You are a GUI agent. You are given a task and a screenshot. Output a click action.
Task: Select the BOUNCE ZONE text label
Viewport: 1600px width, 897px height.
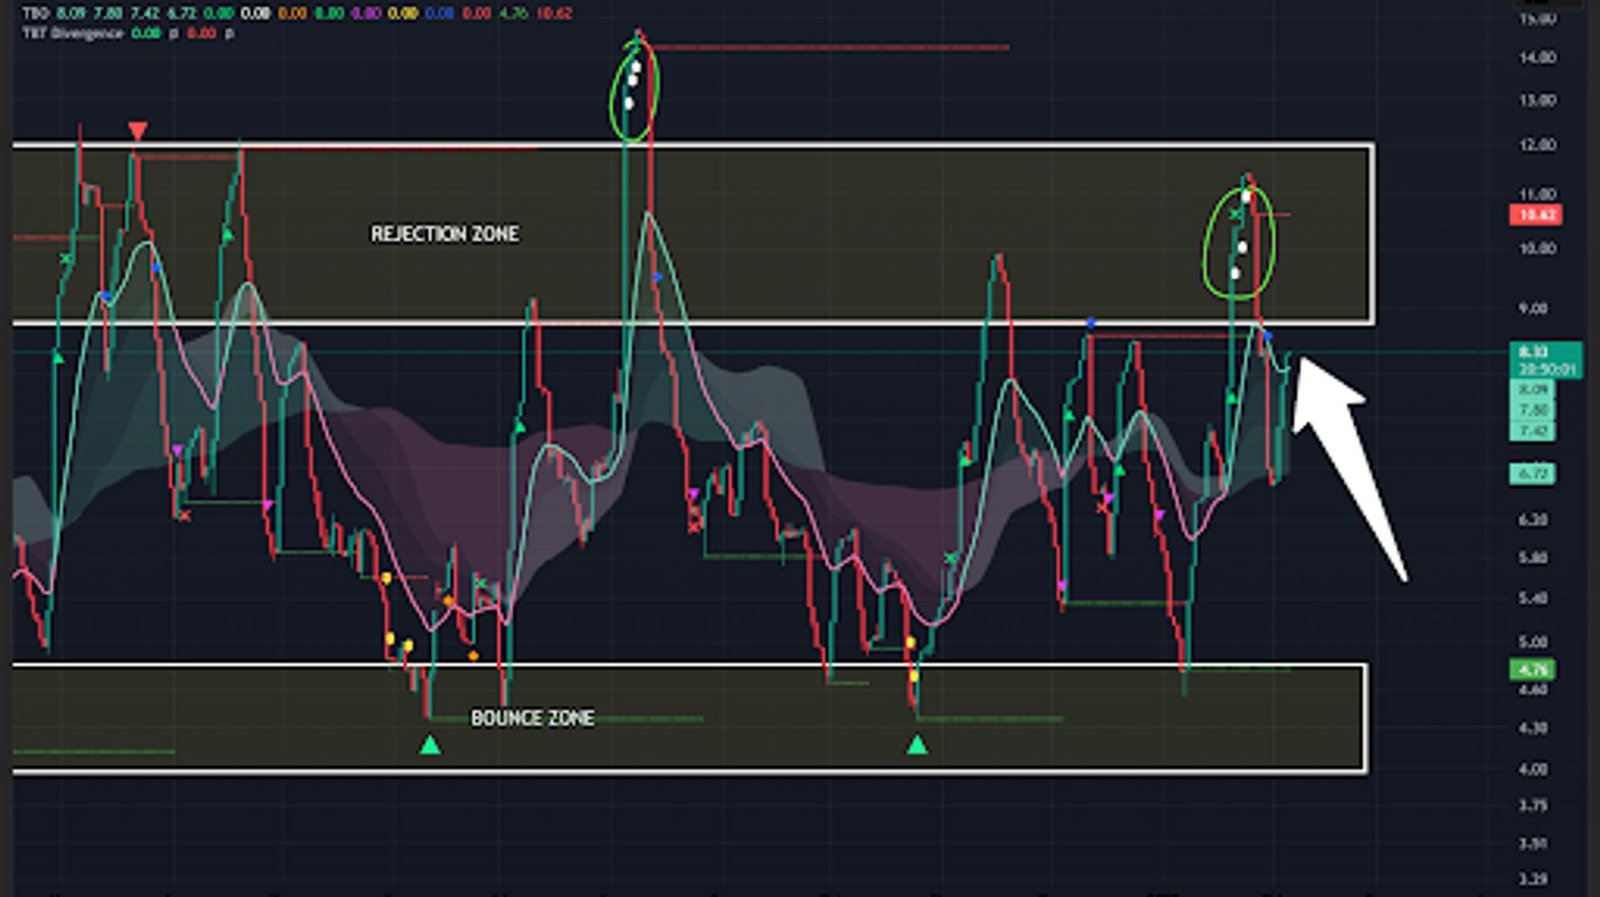pos(532,718)
